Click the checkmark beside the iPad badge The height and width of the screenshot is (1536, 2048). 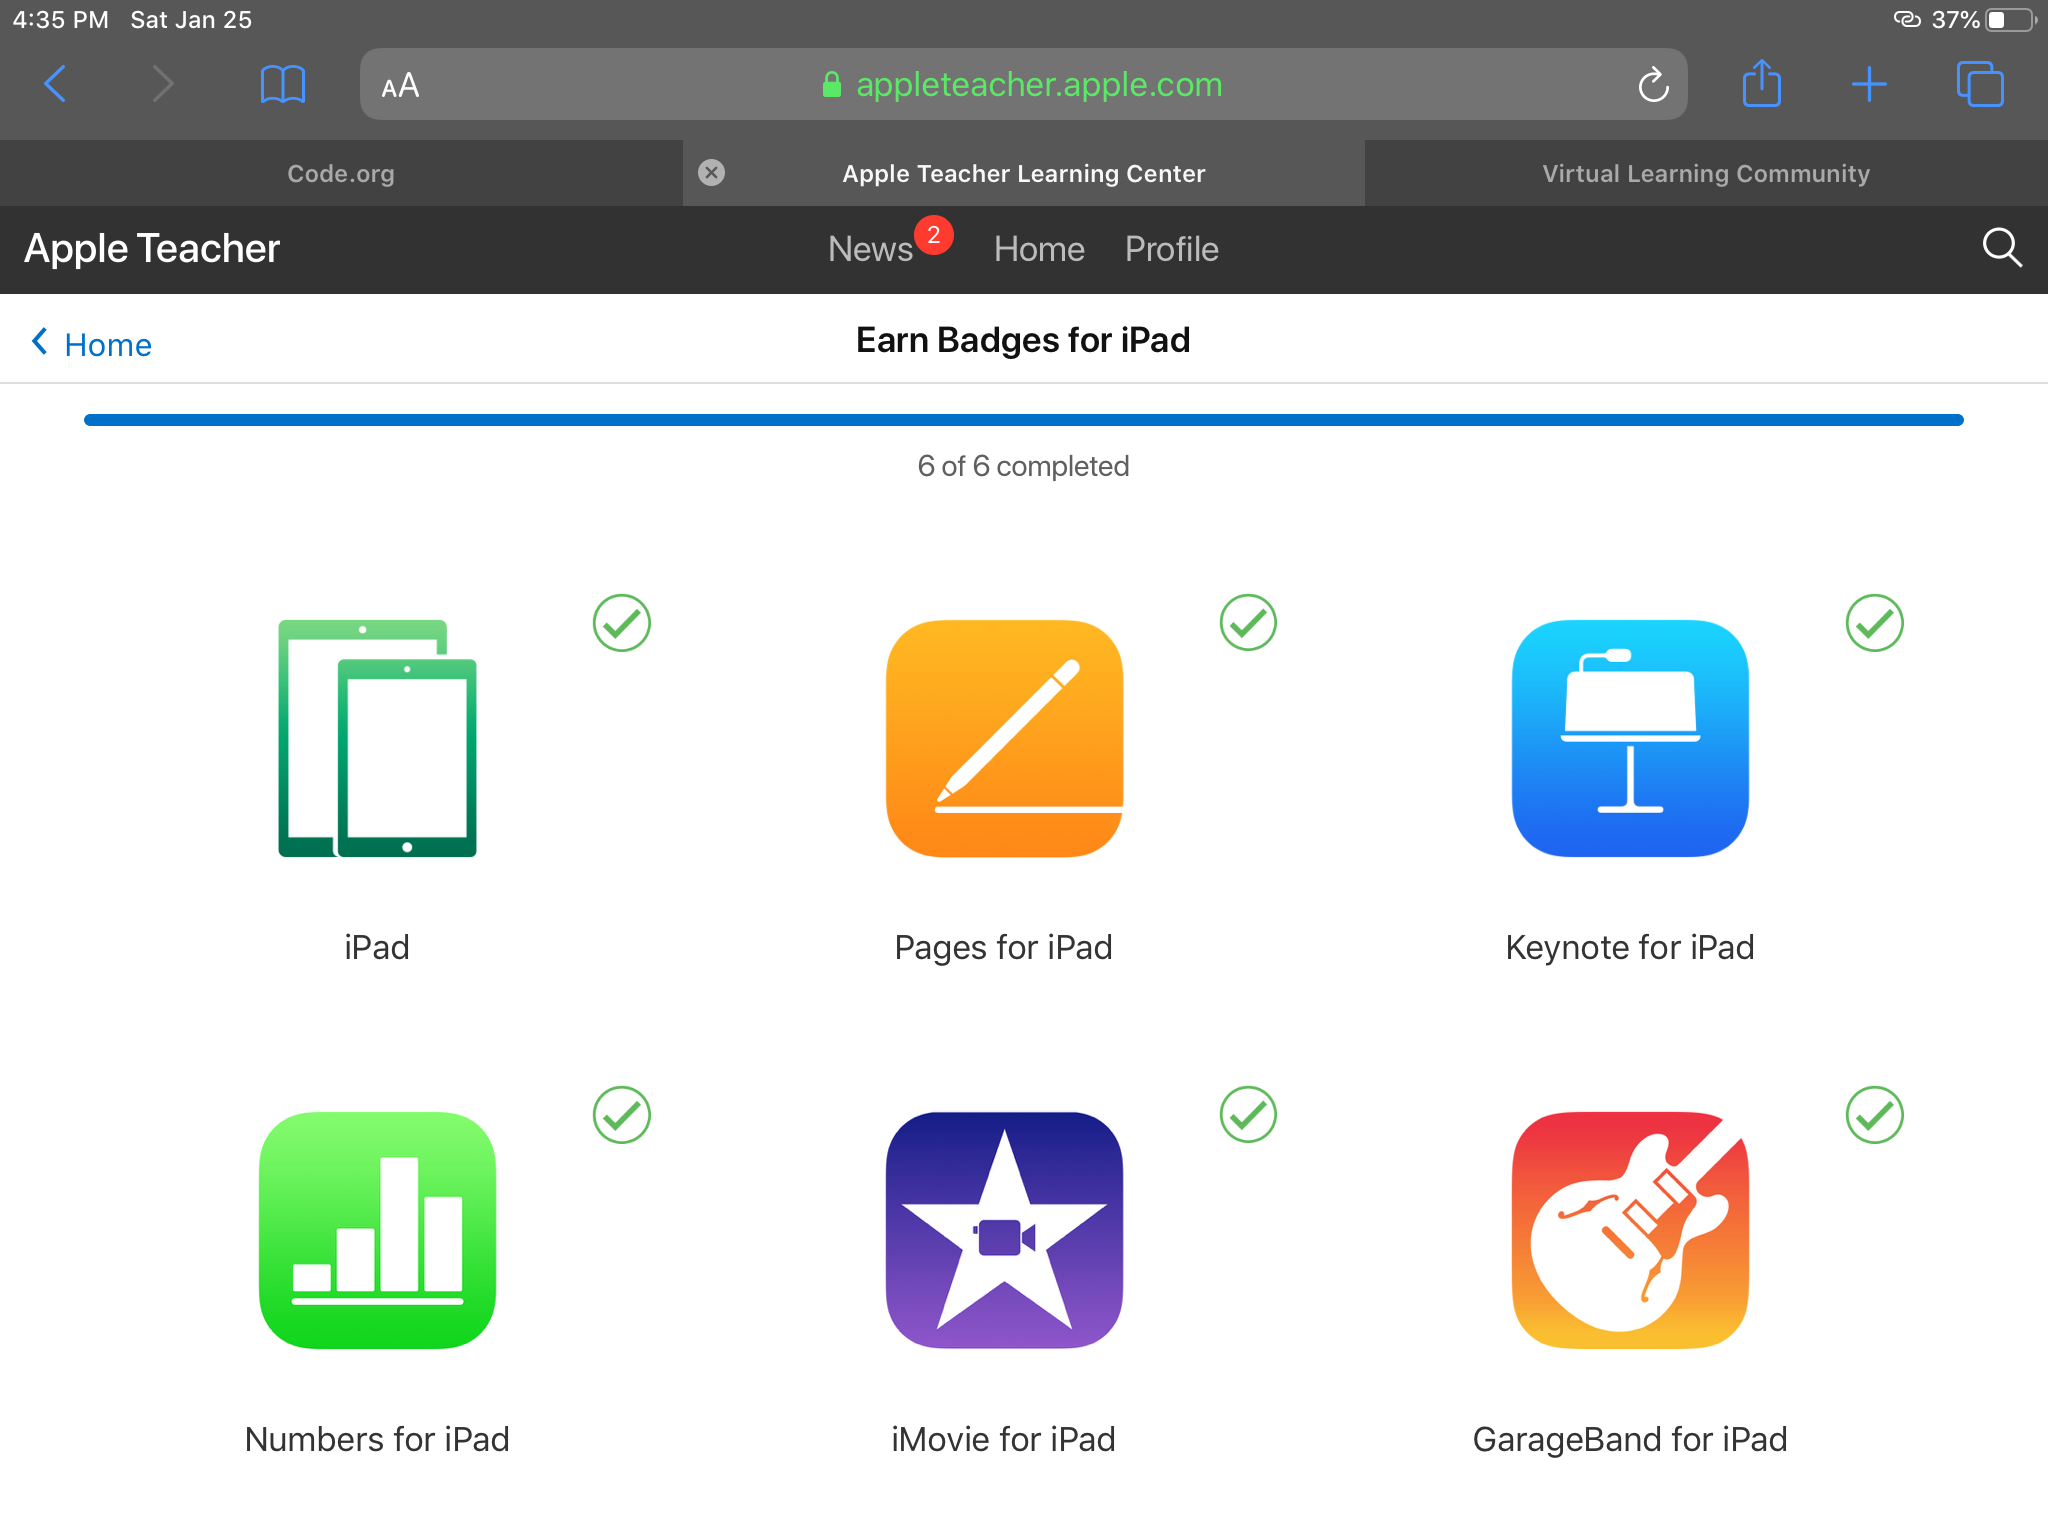(x=621, y=623)
